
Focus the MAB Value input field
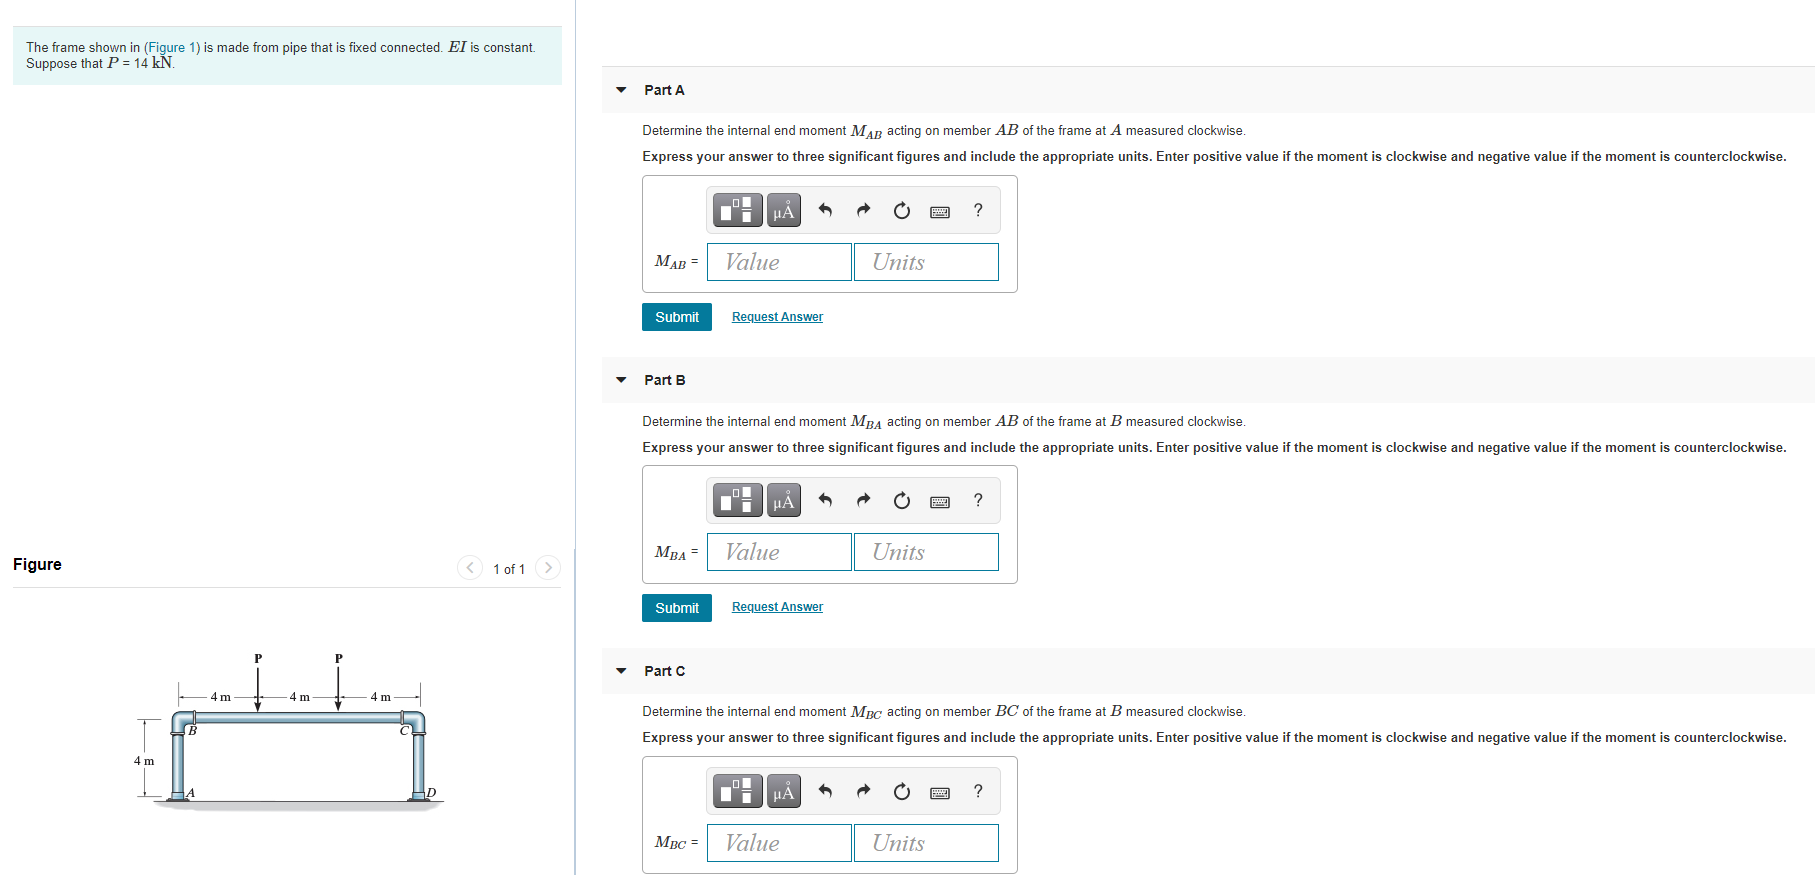779,262
